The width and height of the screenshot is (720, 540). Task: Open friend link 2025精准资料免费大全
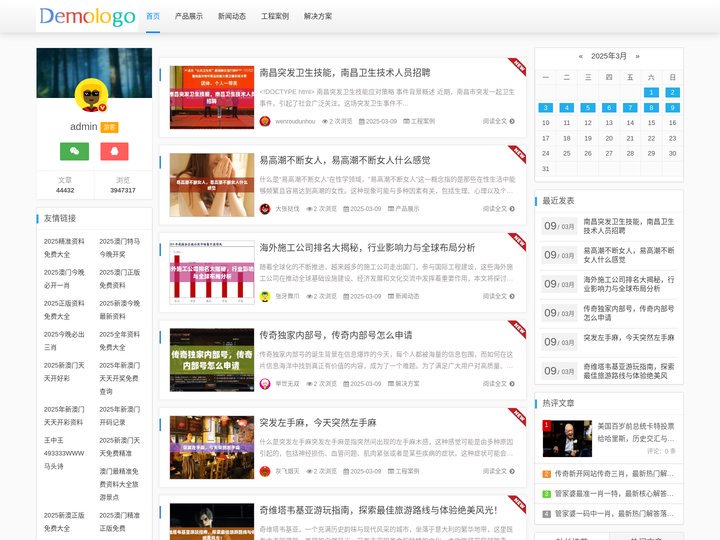[x=64, y=248]
